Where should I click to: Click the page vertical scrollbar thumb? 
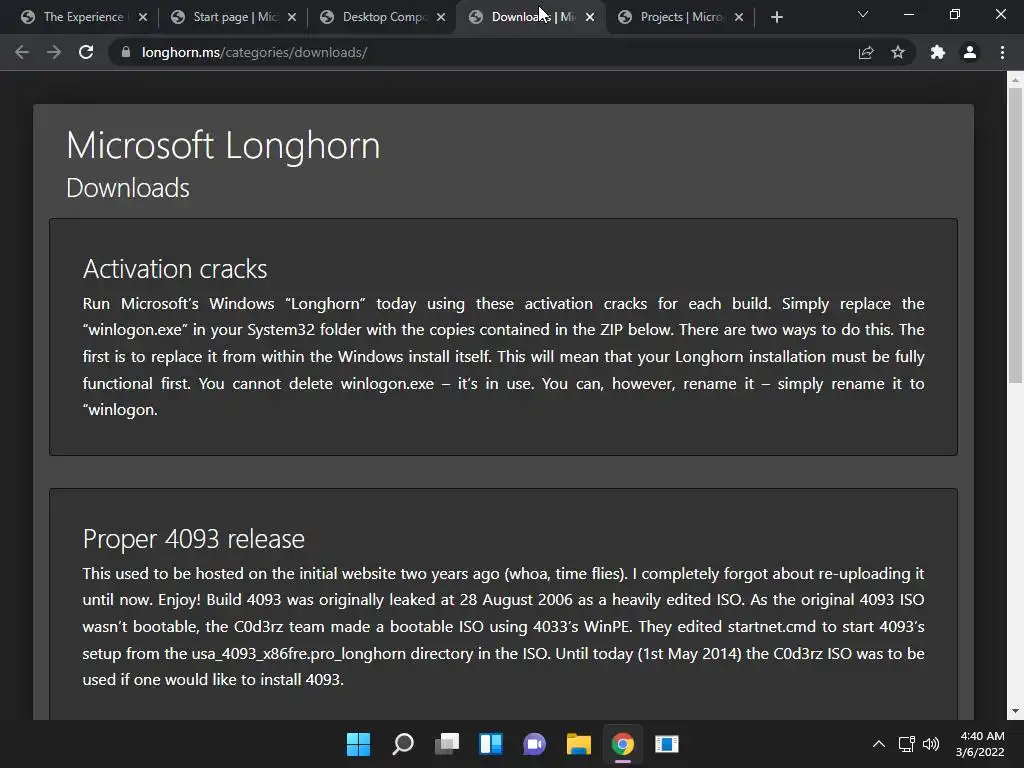pyautogui.click(x=1015, y=235)
